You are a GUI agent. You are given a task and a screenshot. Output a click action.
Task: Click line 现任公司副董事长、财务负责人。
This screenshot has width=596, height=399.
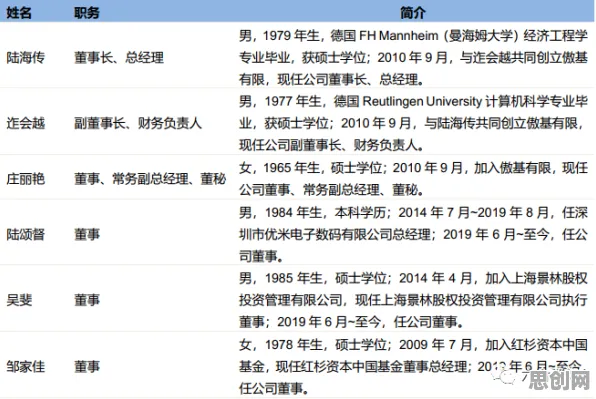(x=331, y=145)
